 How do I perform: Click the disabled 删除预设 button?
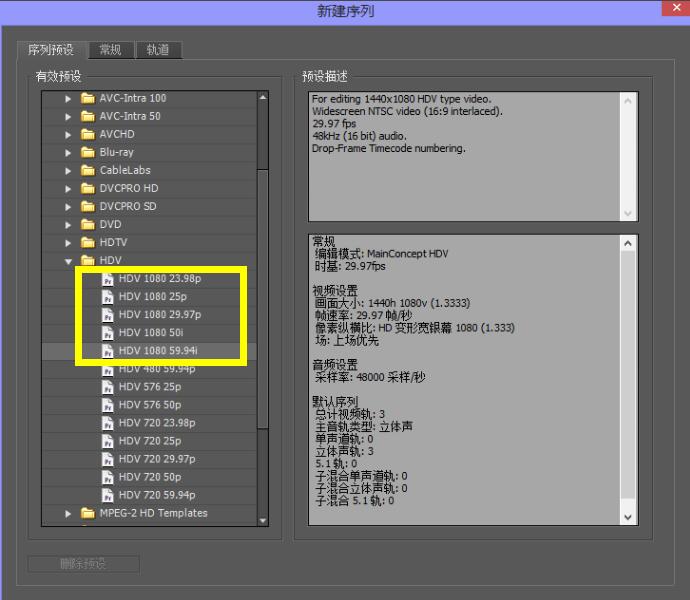(x=84, y=564)
